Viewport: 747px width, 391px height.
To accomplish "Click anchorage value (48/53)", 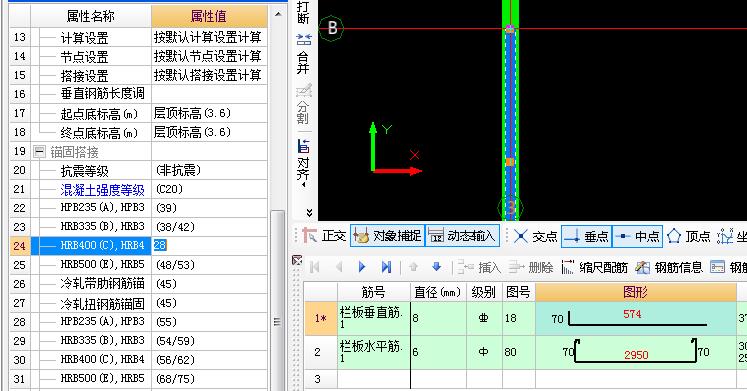I will (209, 265).
